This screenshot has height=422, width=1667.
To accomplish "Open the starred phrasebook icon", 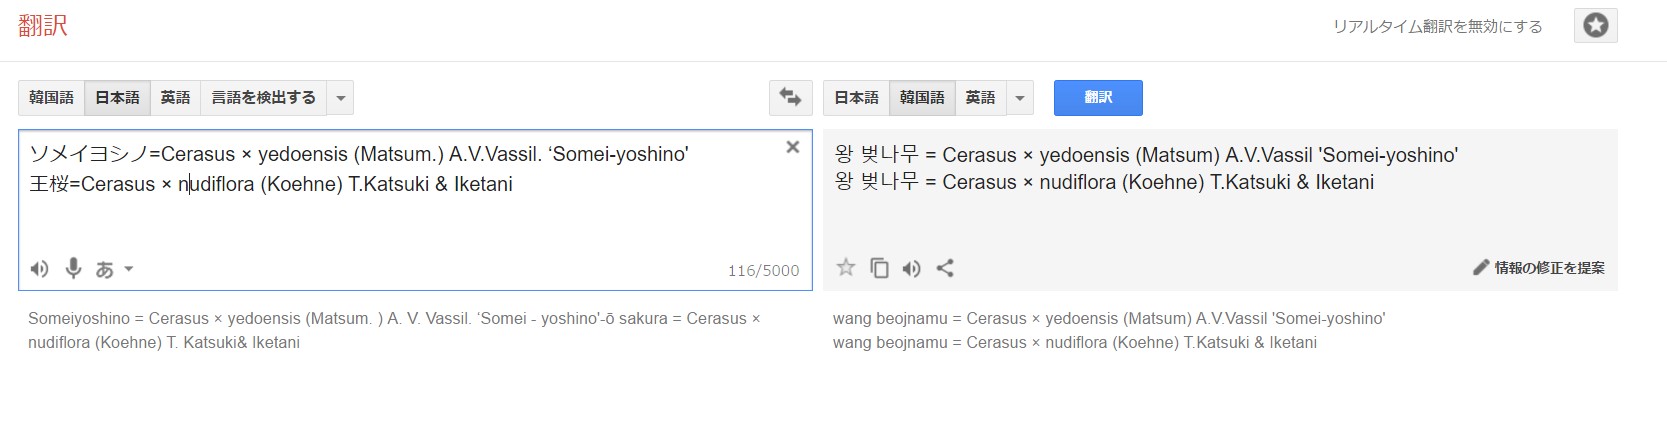I will point(1595,25).
